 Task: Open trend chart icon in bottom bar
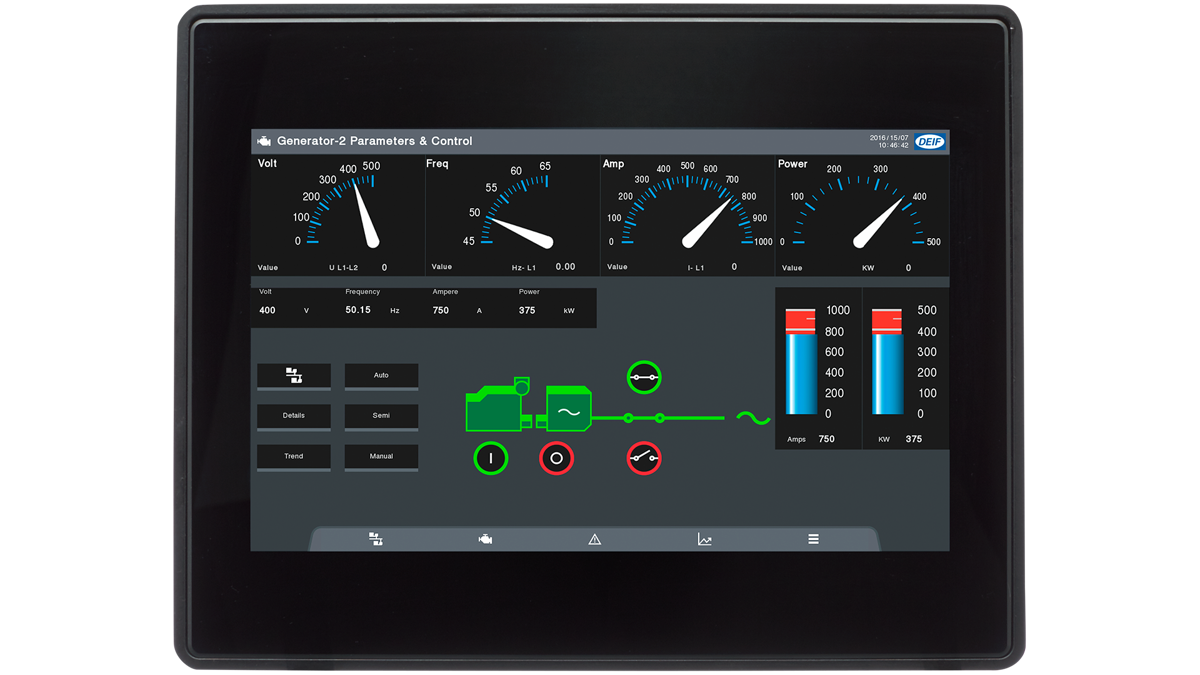tap(705, 539)
